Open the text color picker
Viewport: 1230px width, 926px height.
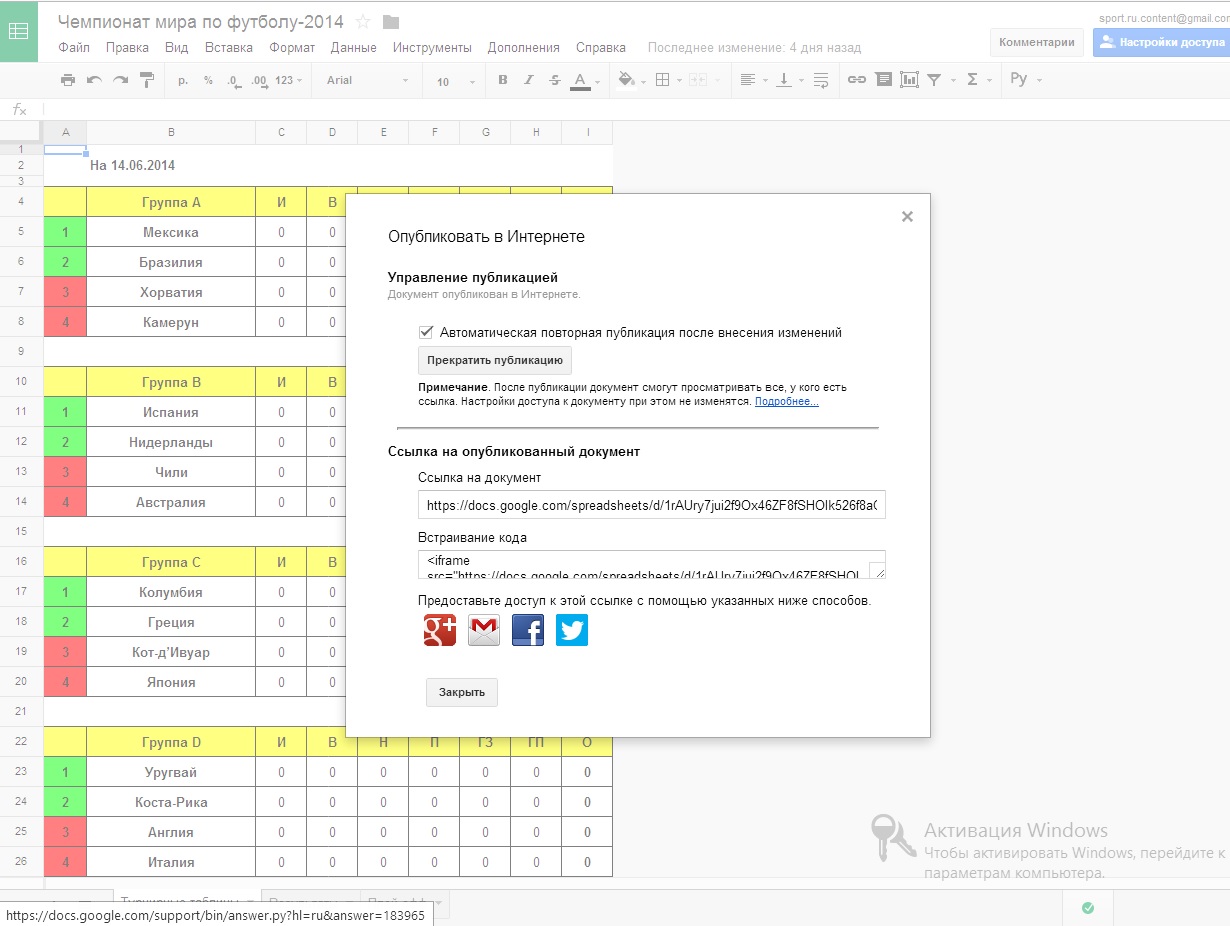[x=584, y=80]
